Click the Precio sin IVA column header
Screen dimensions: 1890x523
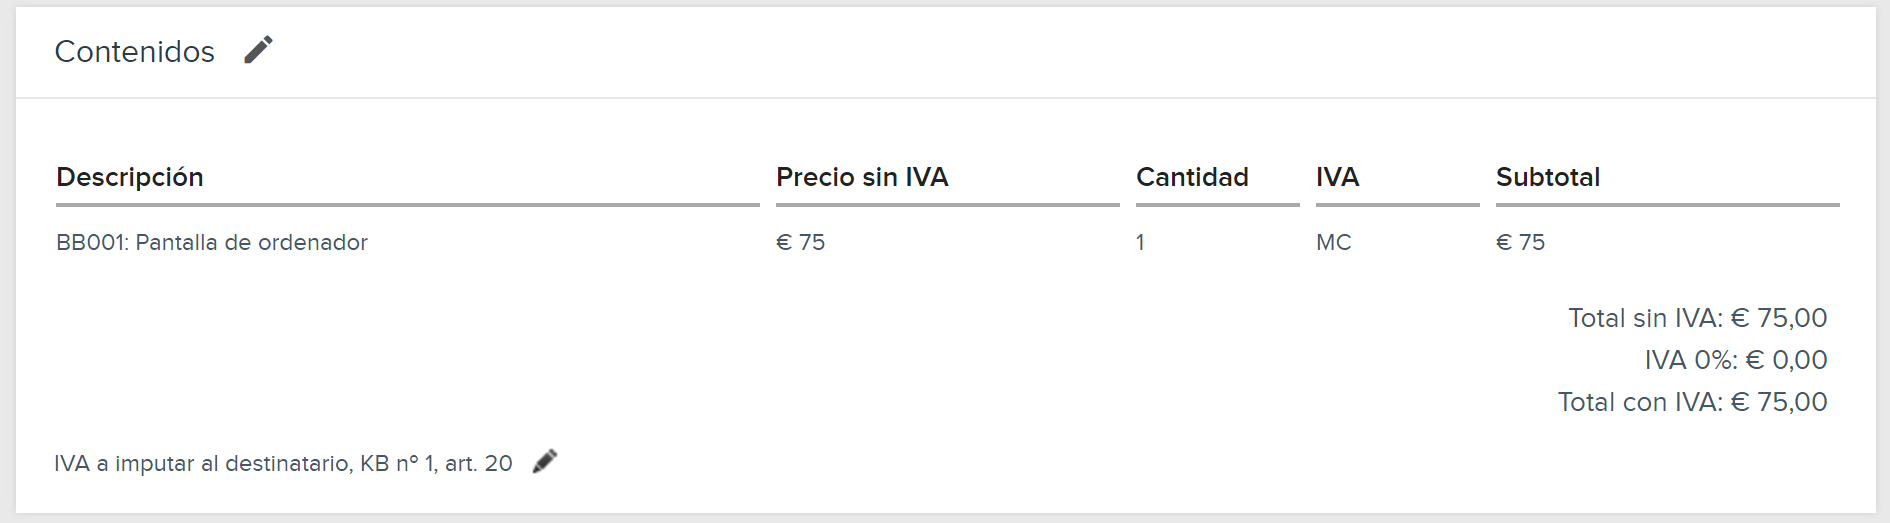click(862, 177)
